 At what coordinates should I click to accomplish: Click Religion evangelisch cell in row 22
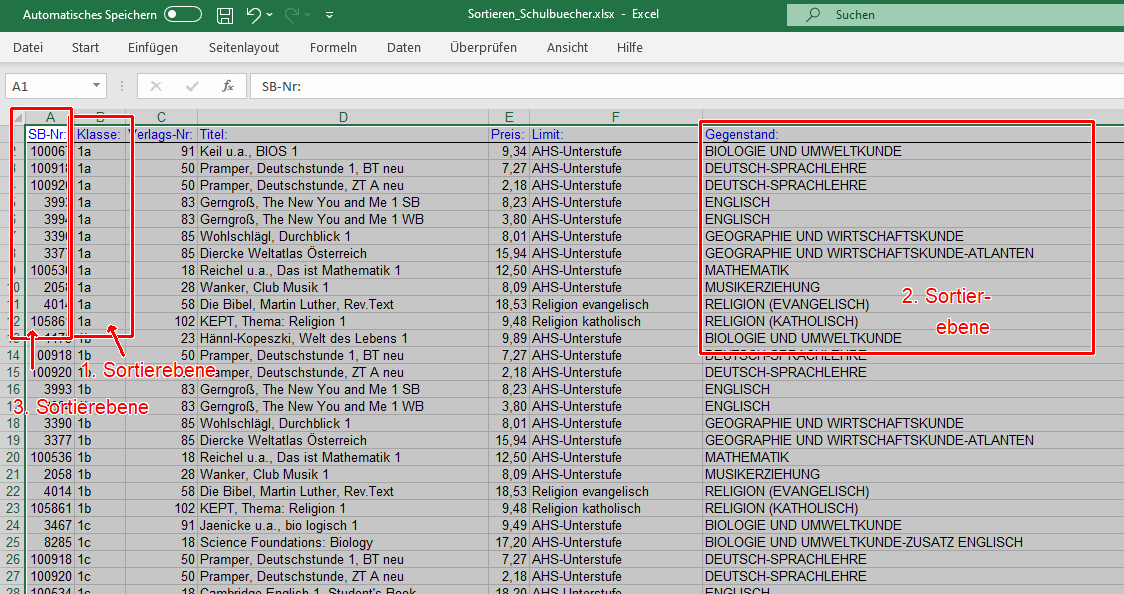coord(615,492)
